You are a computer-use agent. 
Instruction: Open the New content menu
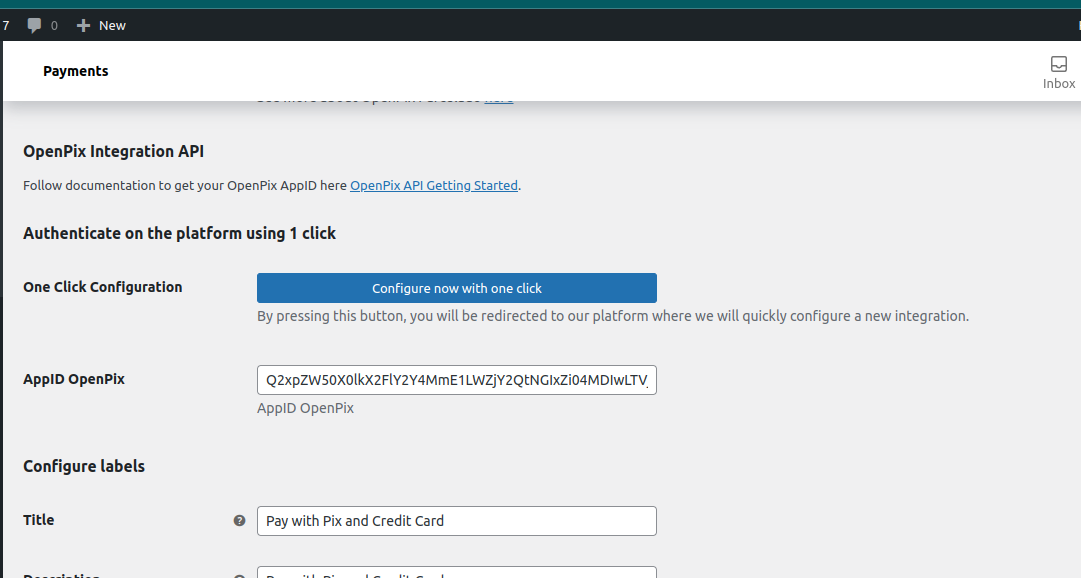pos(100,25)
